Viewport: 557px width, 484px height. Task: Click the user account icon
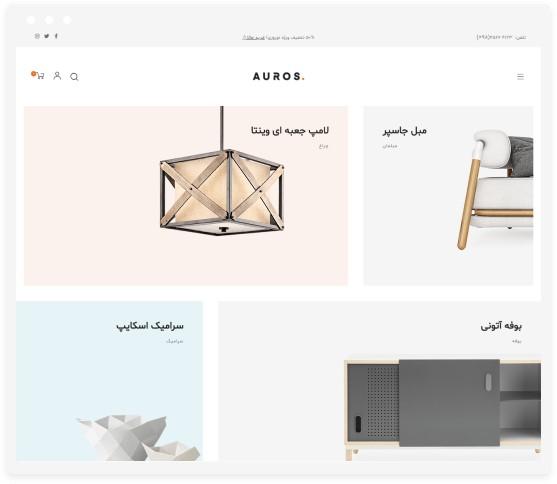57,76
